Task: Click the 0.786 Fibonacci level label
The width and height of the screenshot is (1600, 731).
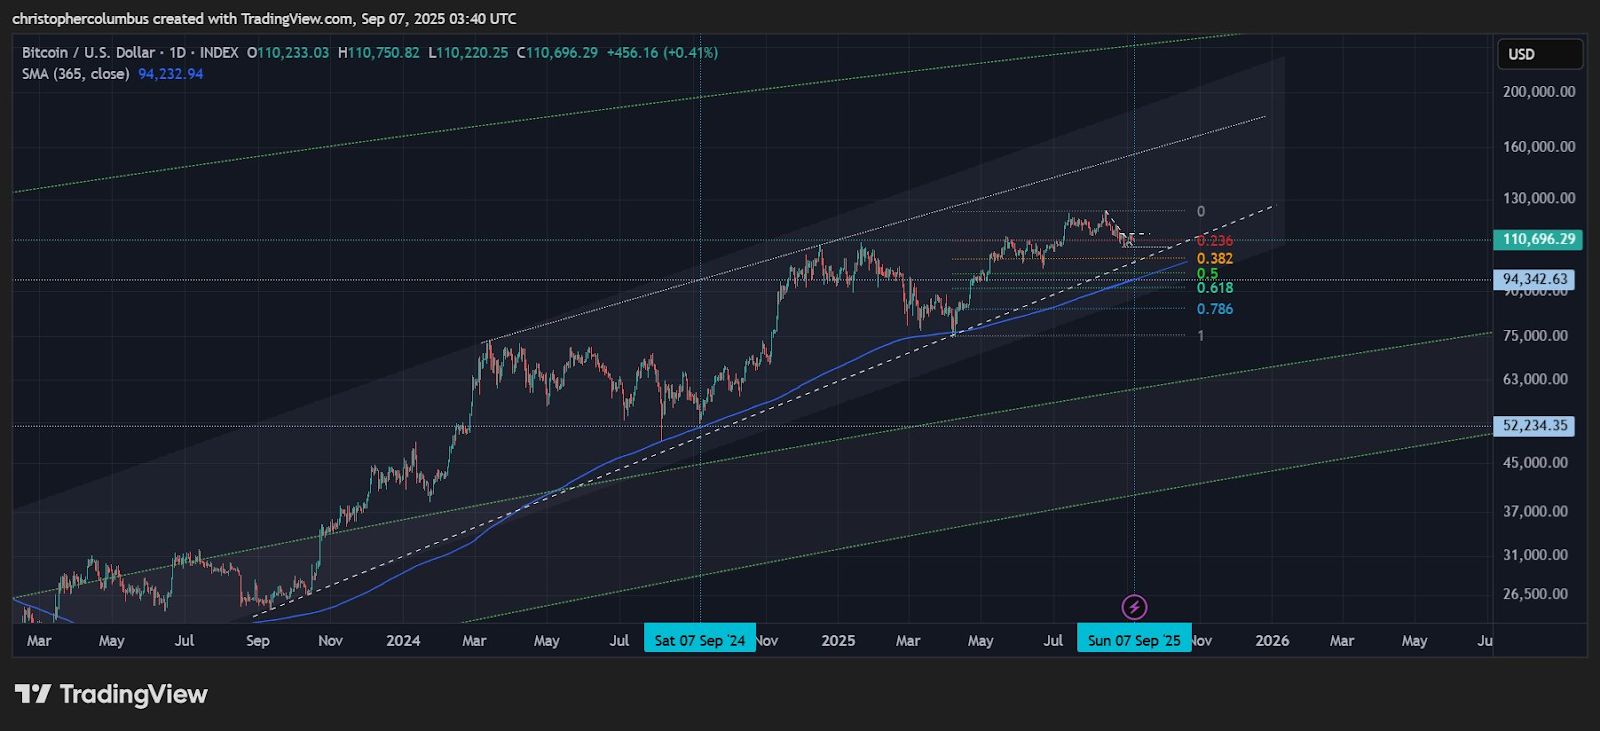Action: [1215, 309]
